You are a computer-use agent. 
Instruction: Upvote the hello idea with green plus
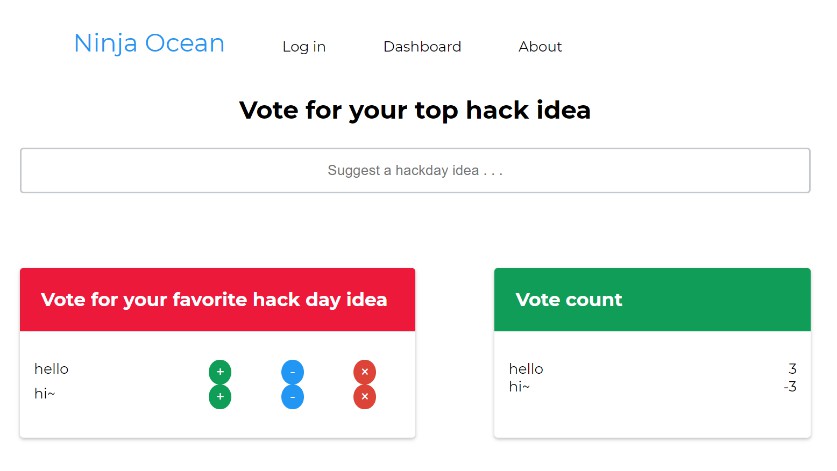pyautogui.click(x=220, y=372)
